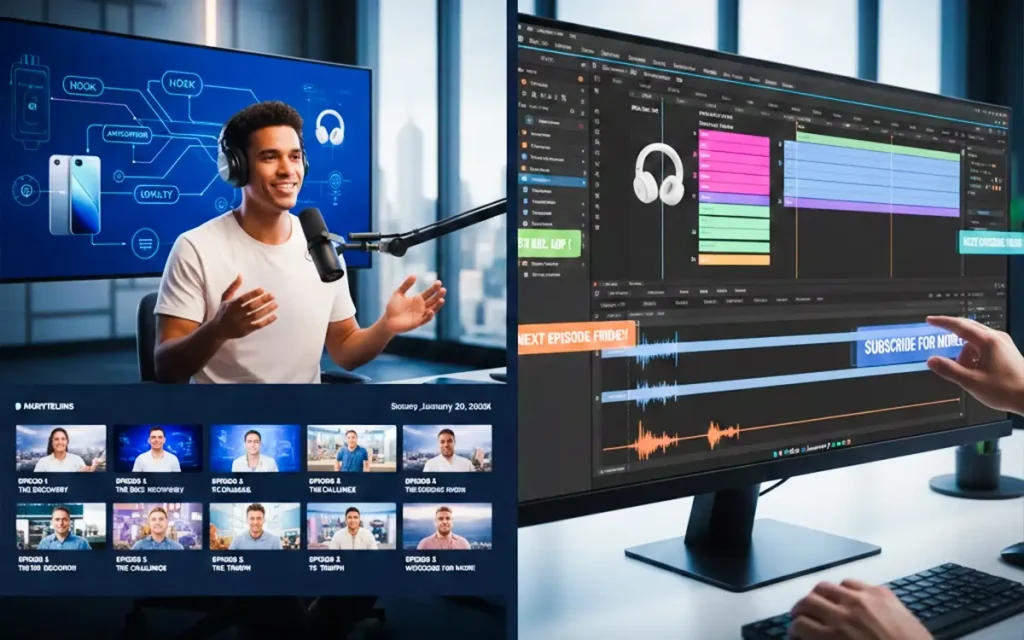Click the orange 'Next Episode Friday' banner
1024x640 pixels.
[576, 337]
